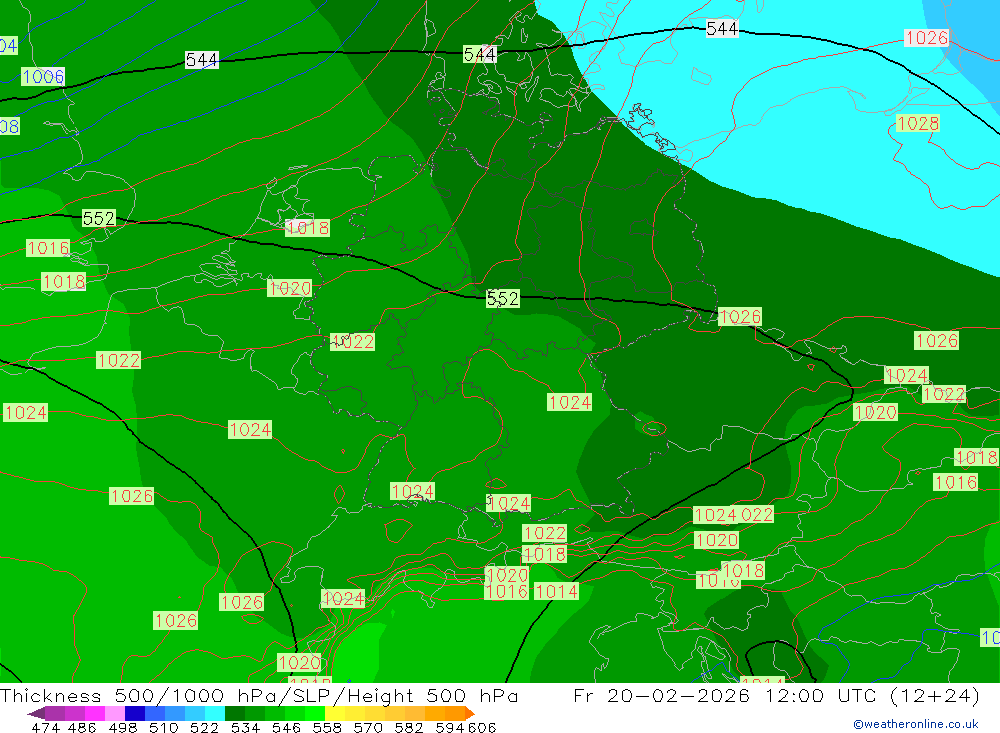This screenshot has height=733, width=1000.
Task: Pick the cyan legend swatch above 522
Action: click(x=215, y=713)
